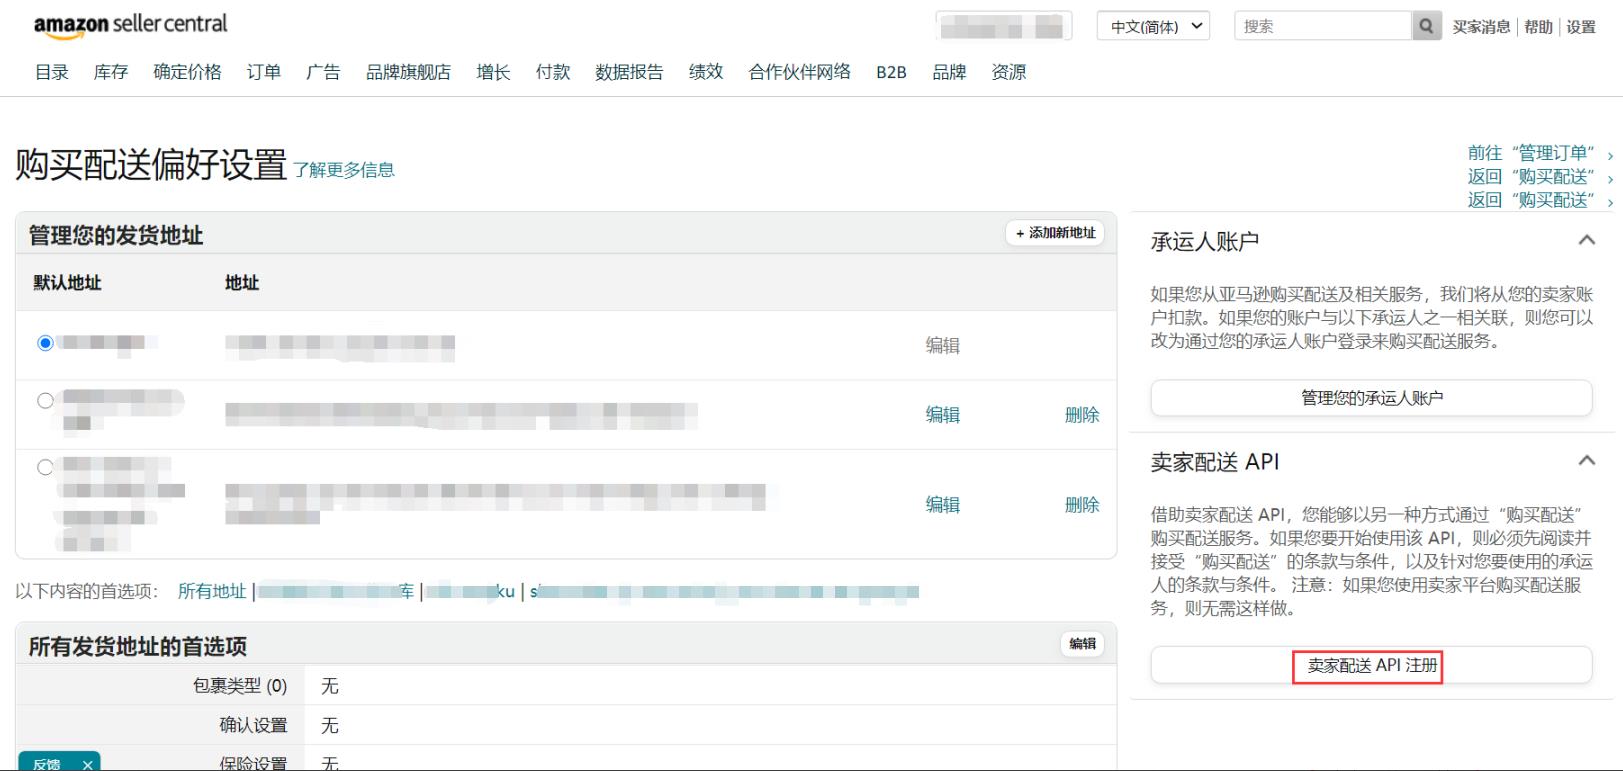This screenshot has height=771, width=1623.
Task: Open the 增长 menu
Action: point(493,72)
